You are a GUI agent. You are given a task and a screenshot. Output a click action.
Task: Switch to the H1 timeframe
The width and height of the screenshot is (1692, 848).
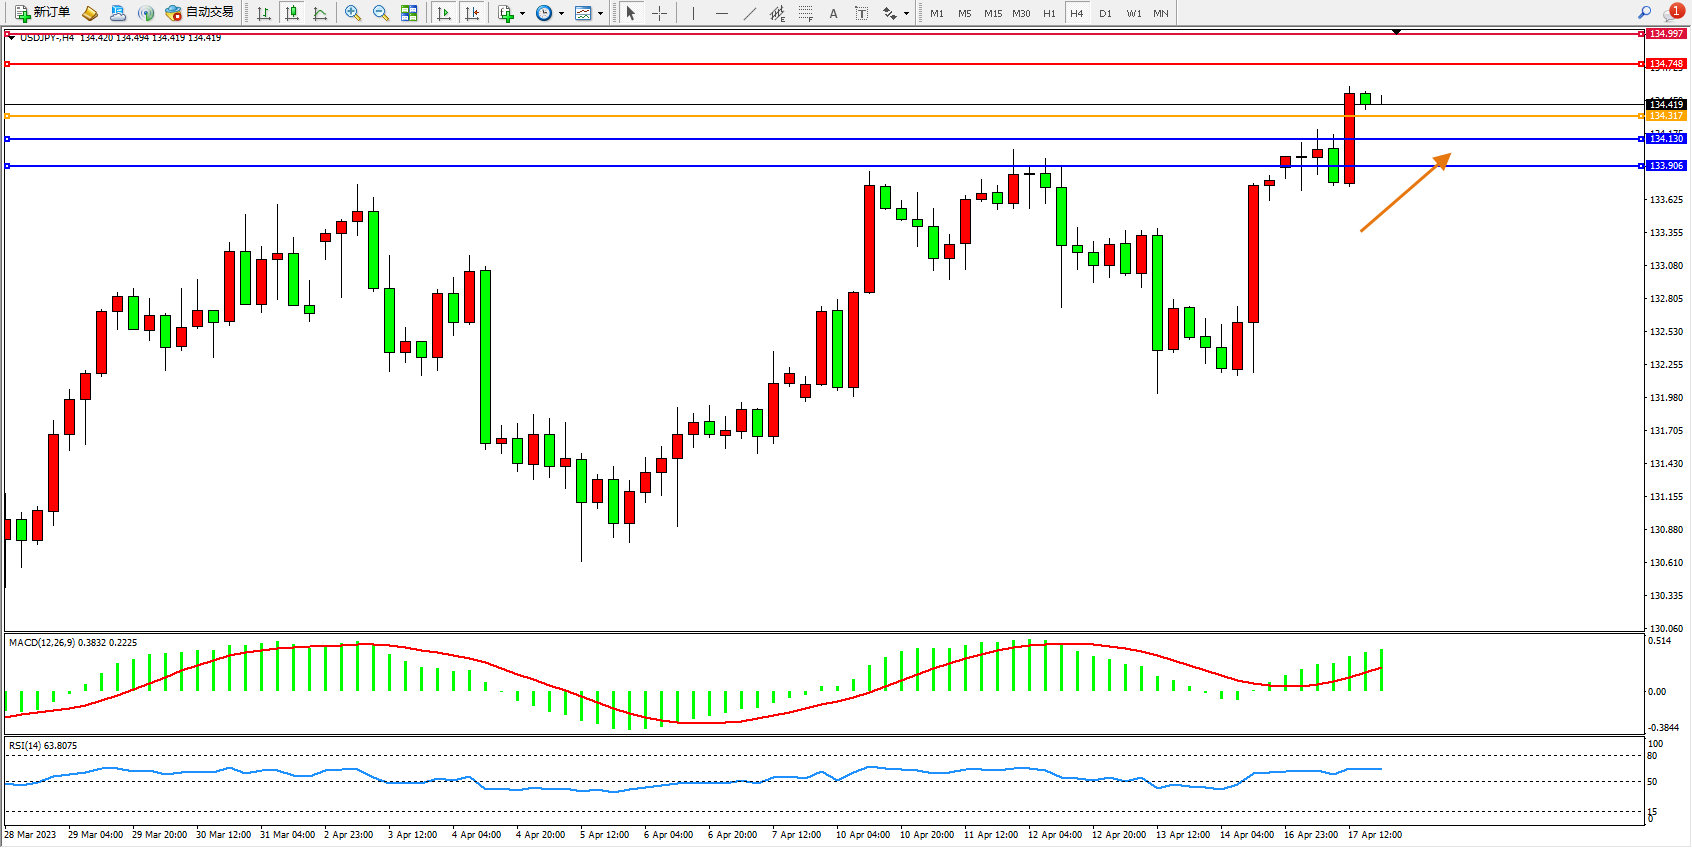[1049, 13]
